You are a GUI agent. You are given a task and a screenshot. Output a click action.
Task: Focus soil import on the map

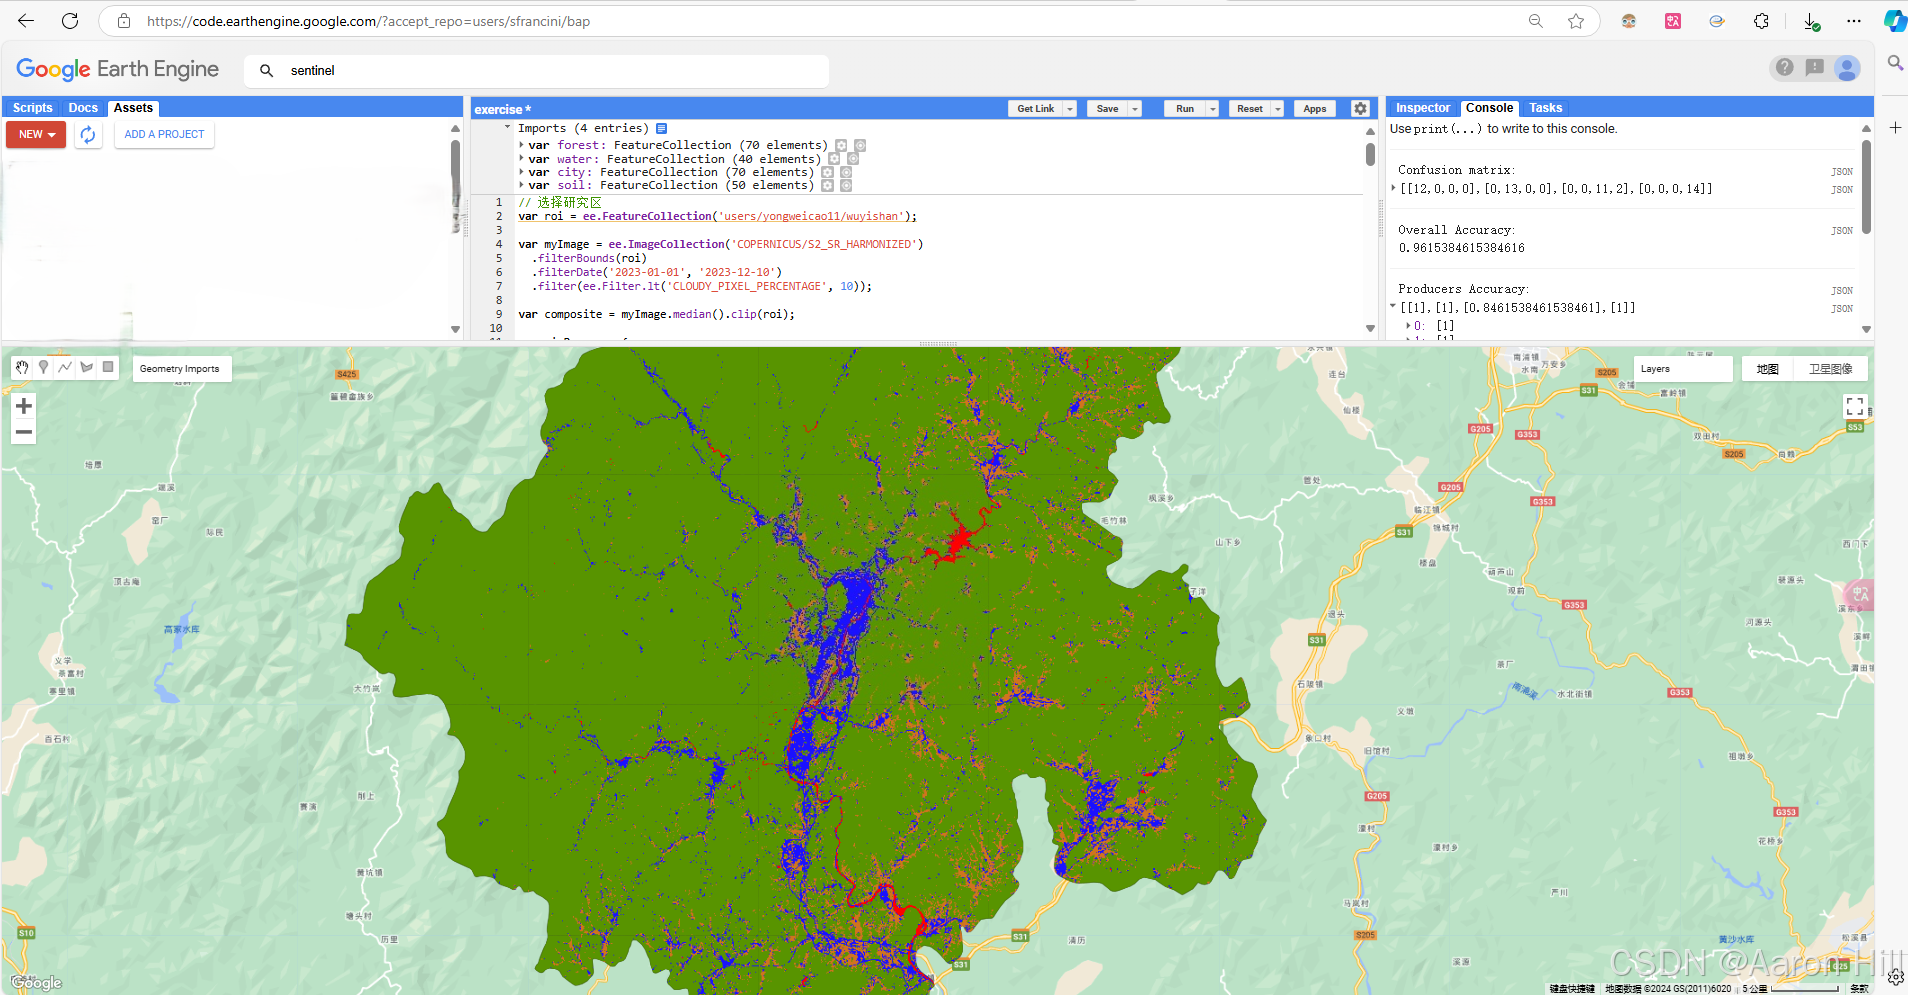(x=846, y=186)
